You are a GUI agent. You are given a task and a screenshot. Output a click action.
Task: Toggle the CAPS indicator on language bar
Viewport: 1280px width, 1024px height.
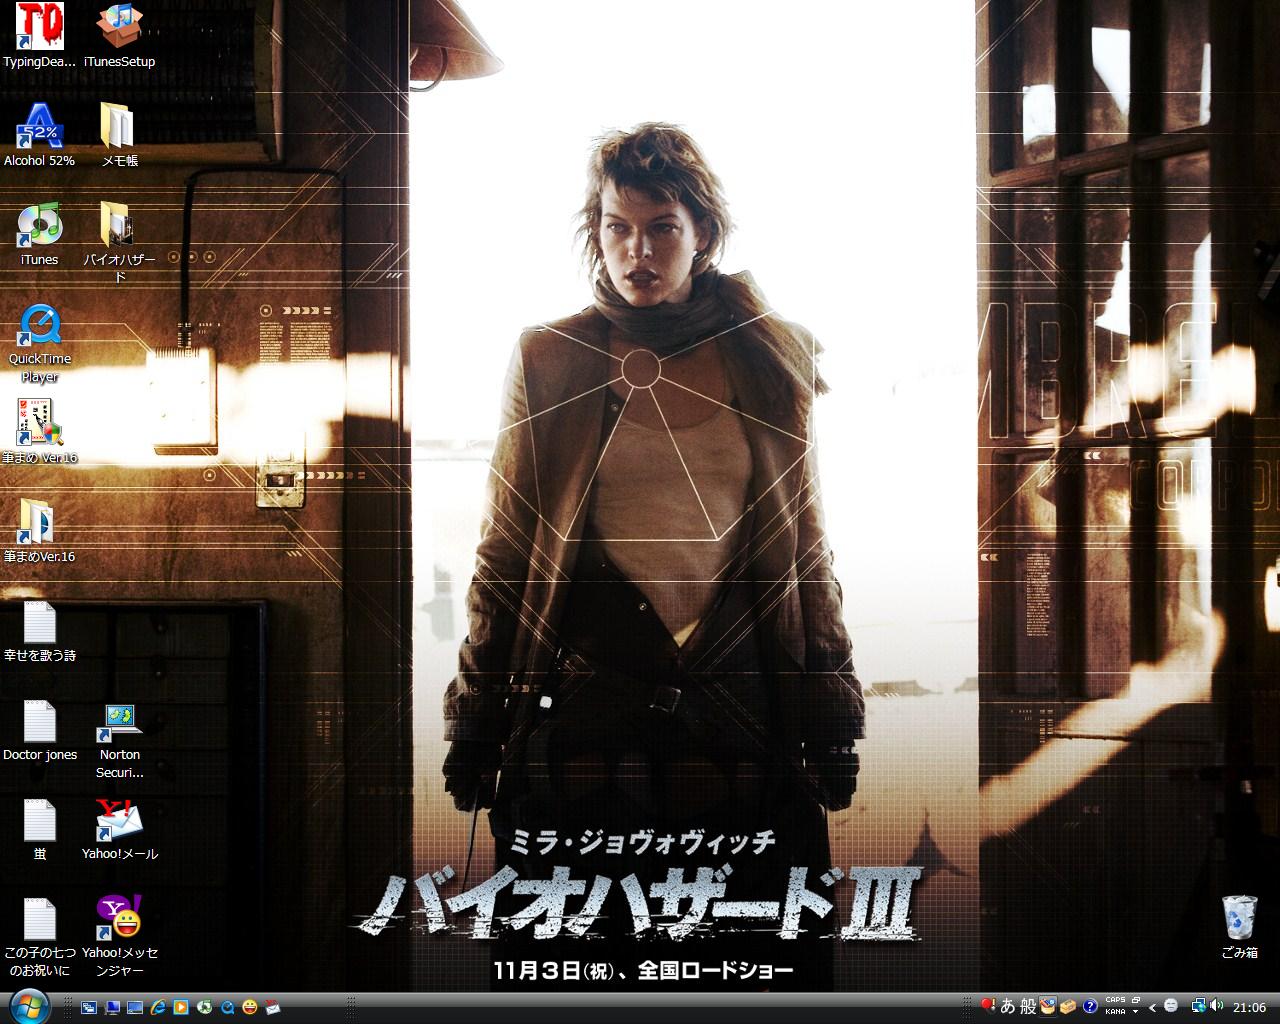pyautogui.click(x=1115, y=1000)
